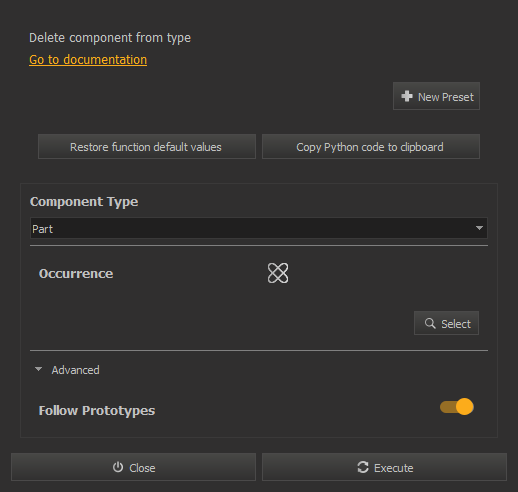Viewport: 518px width, 492px height.
Task: Disable the Follow Prototypes switch
Action: (x=457, y=407)
